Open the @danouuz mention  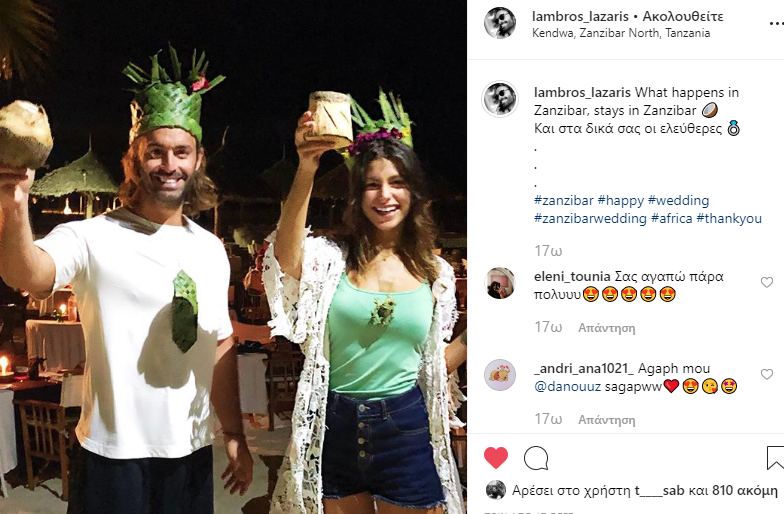(568, 386)
